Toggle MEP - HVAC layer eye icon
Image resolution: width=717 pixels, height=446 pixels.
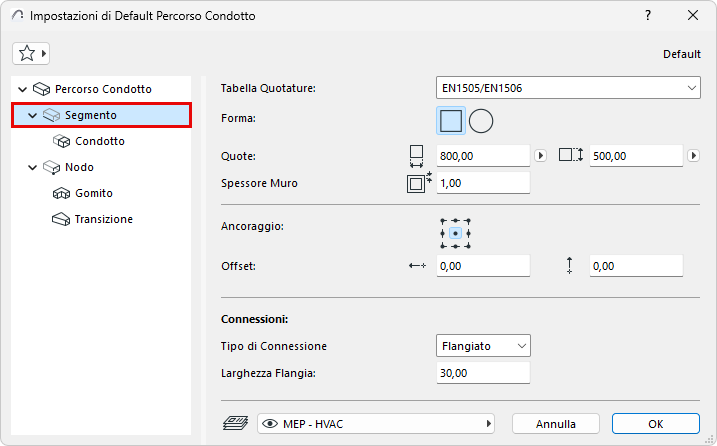[x=270, y=424]
